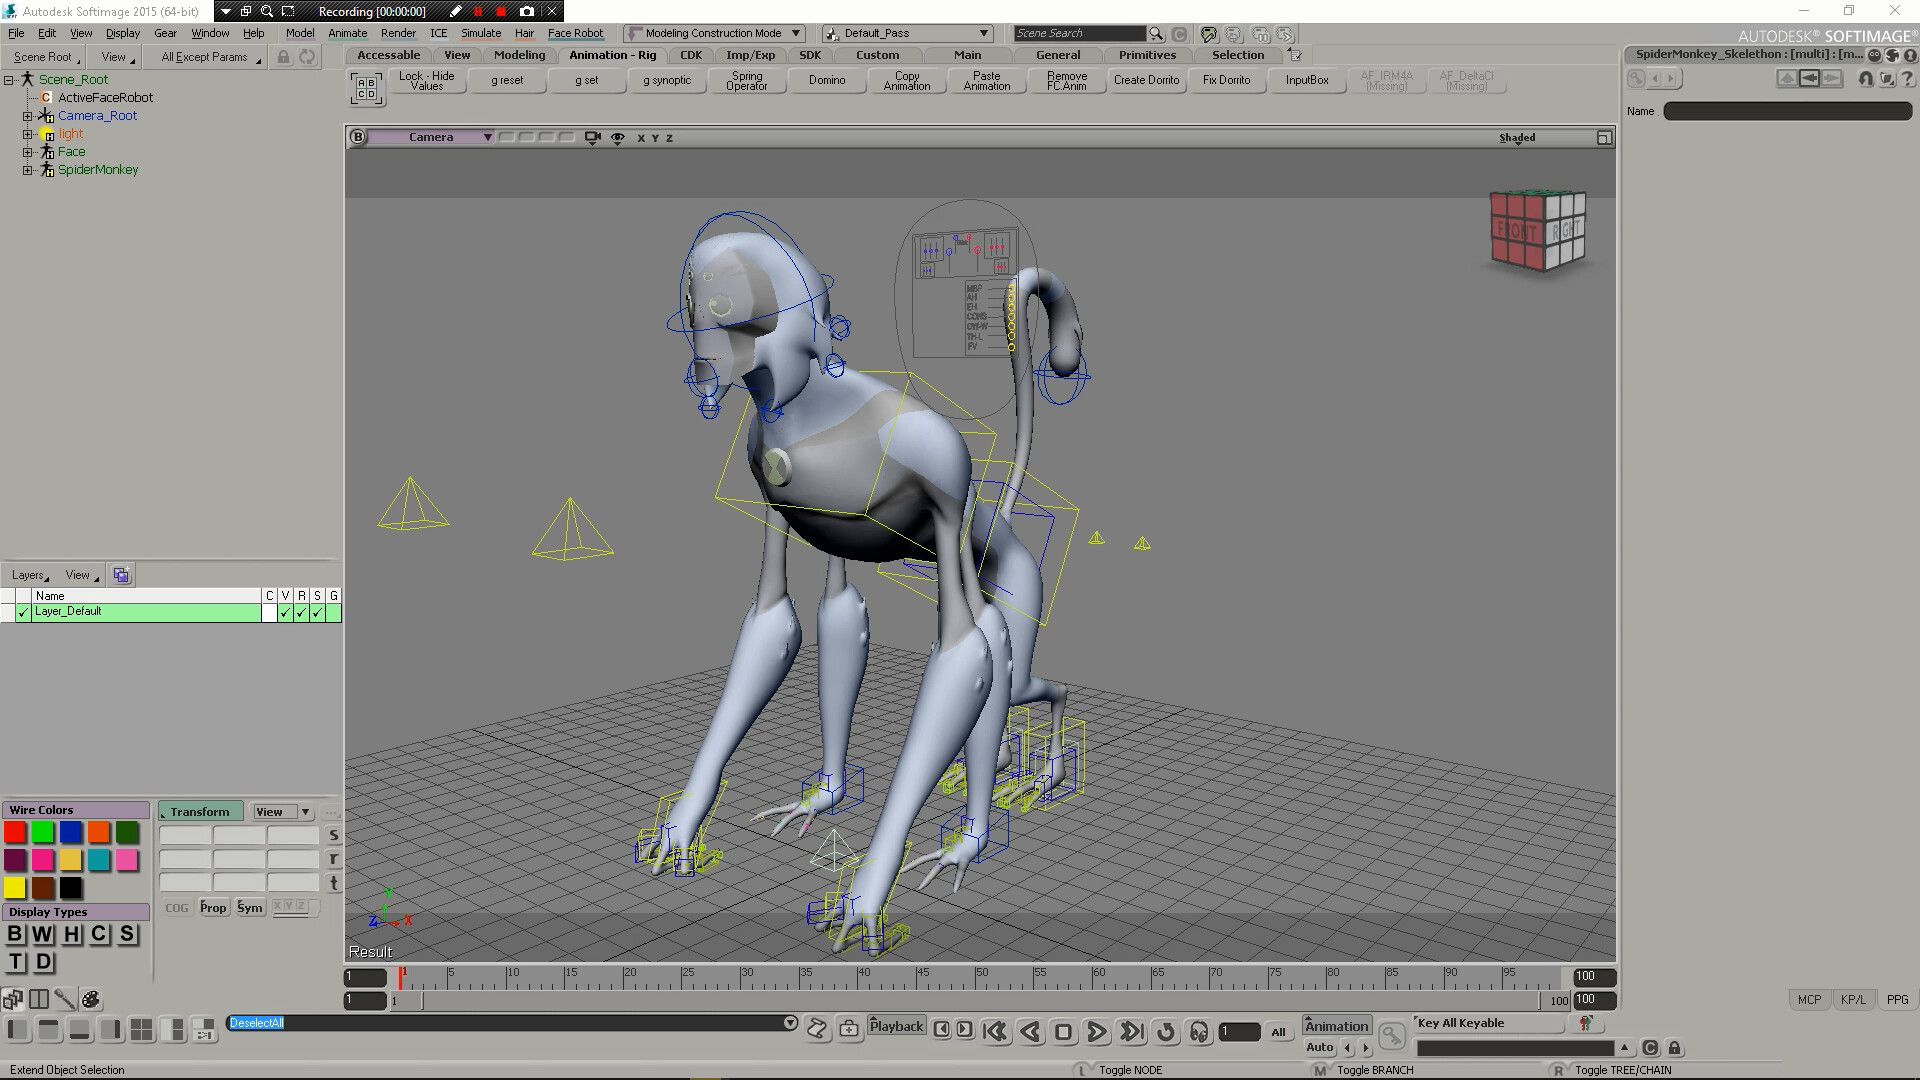Click the lock icon at bottom right

[x=1675, y=1047]
